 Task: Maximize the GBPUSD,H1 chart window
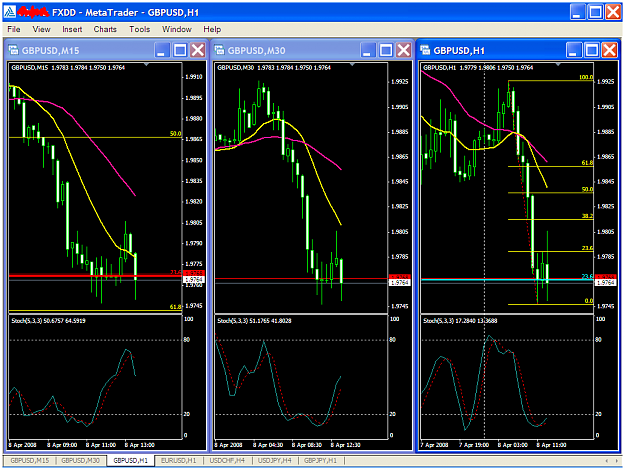click(x=592, y=50)
